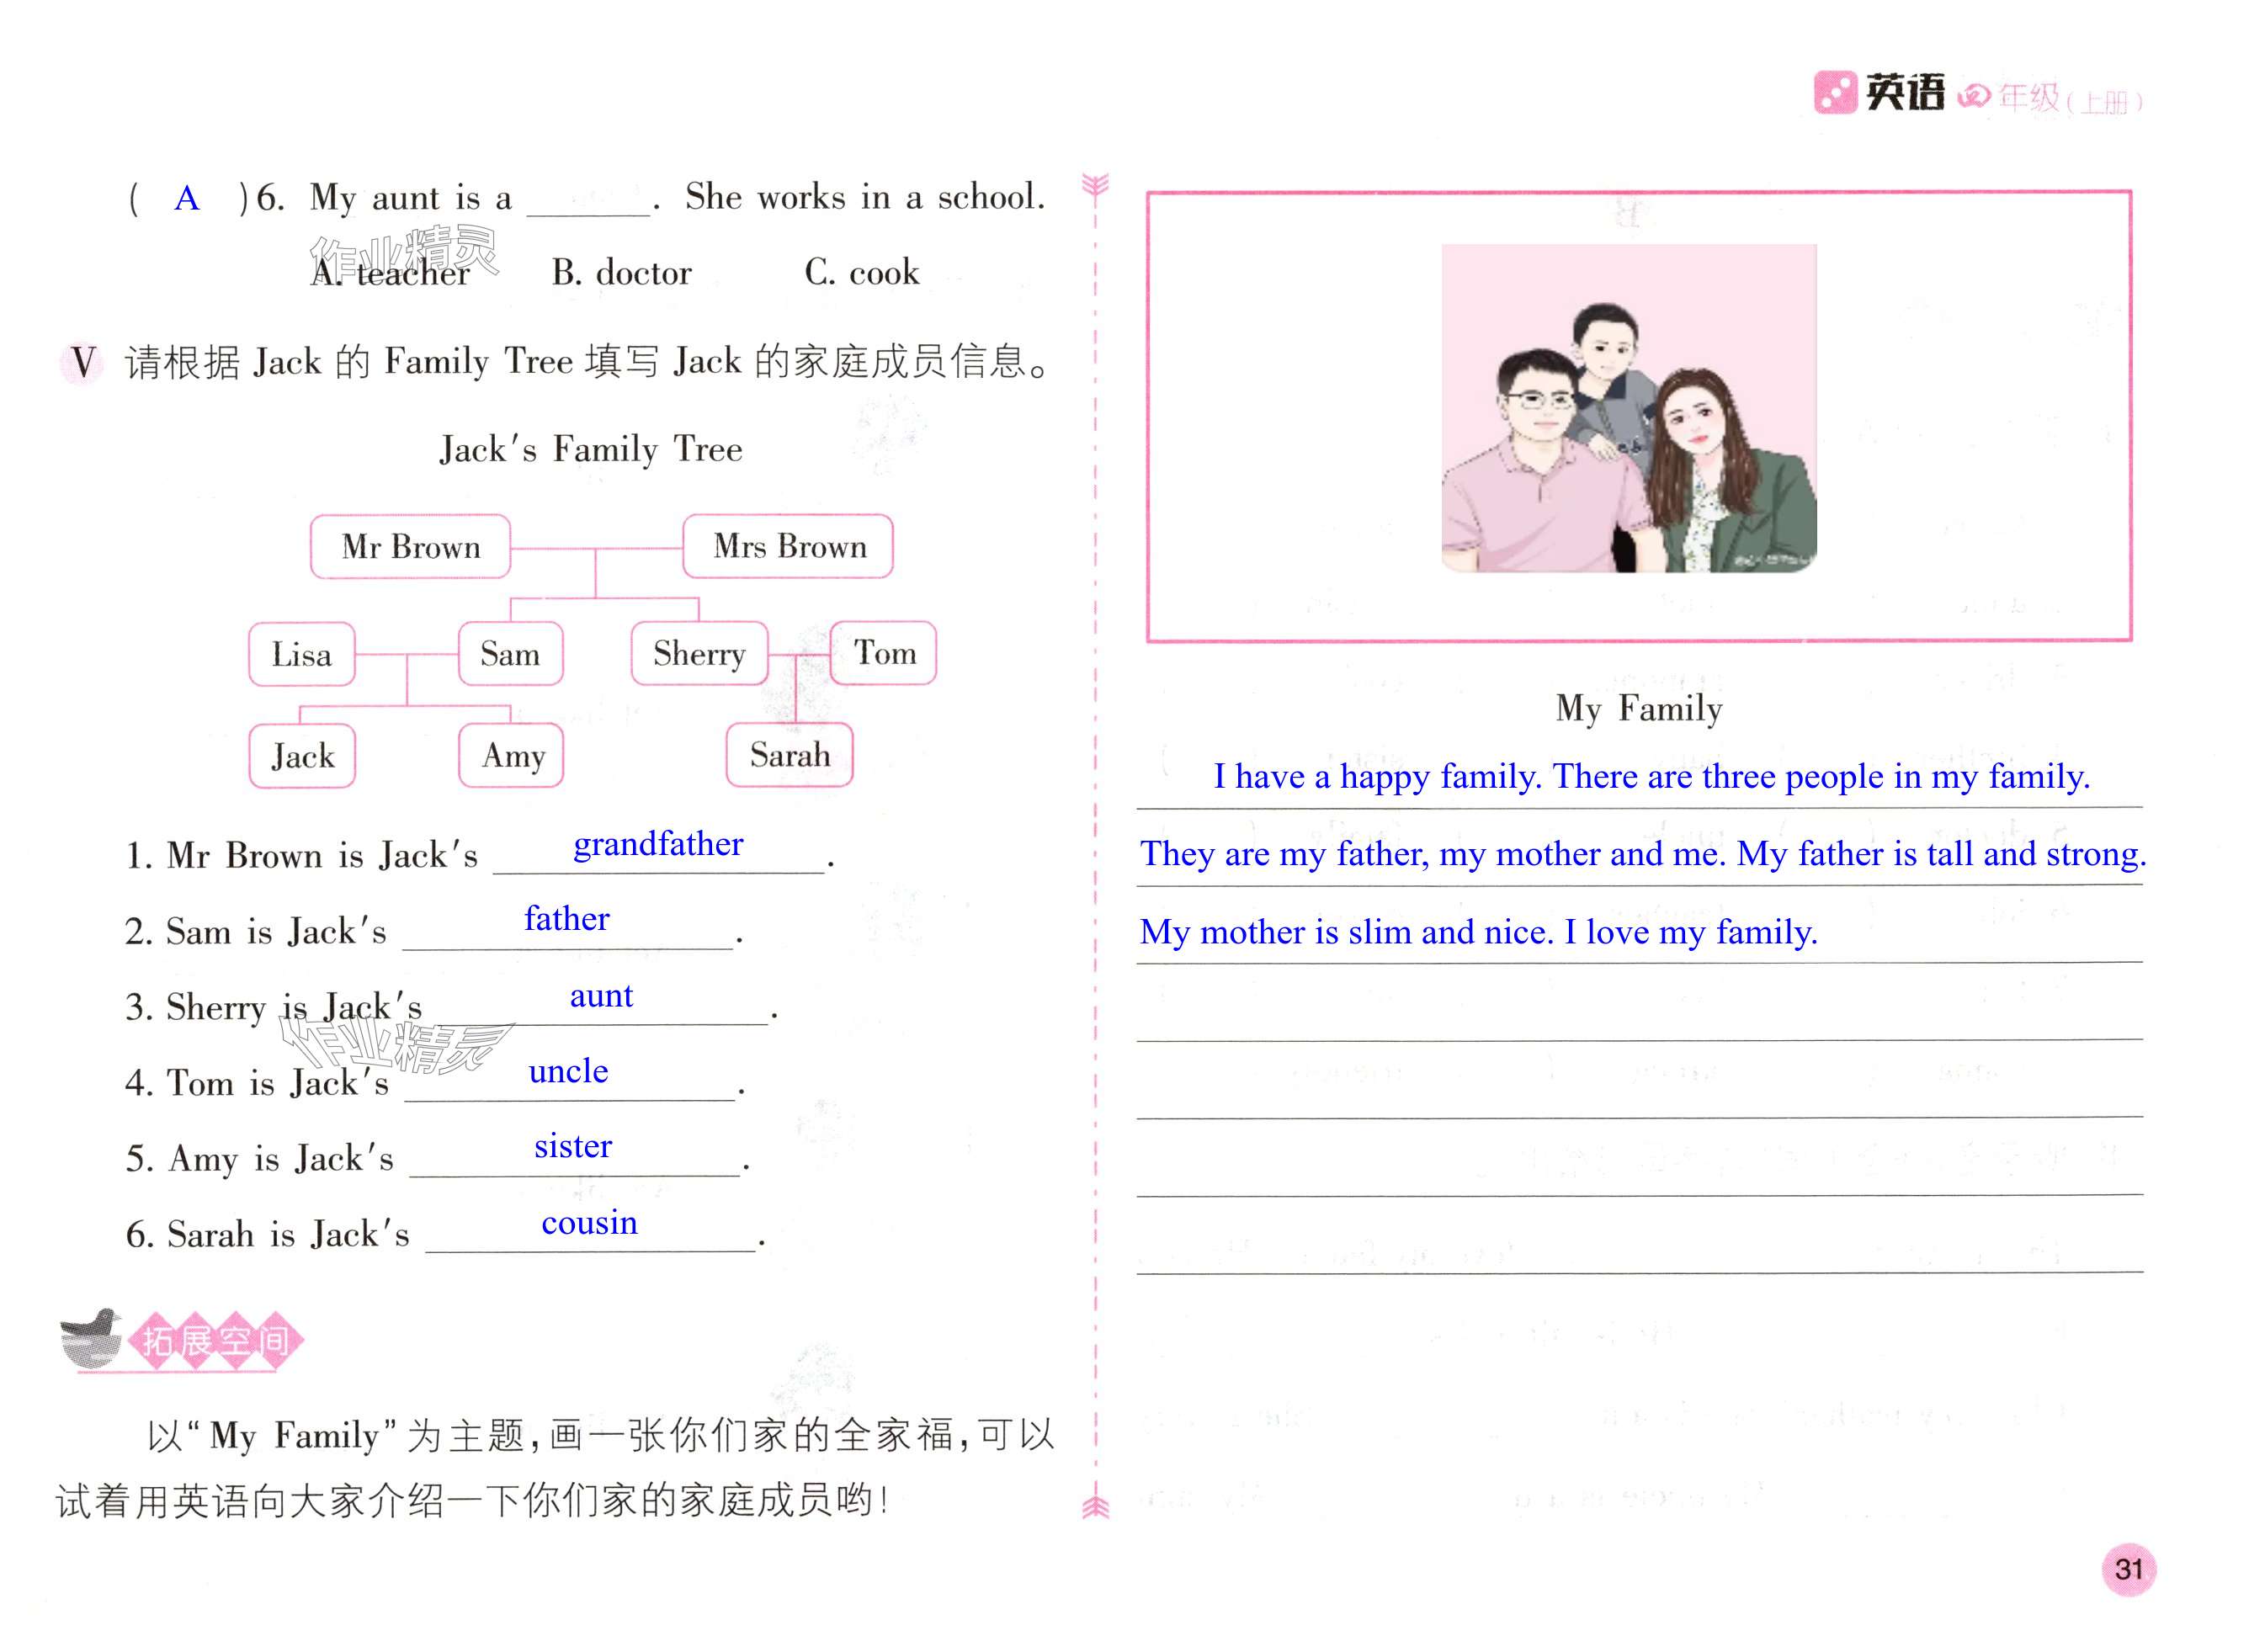Screen dimensions: 2249x1652
Task: Click the My Family essay title
Action: click(1638, 708)
